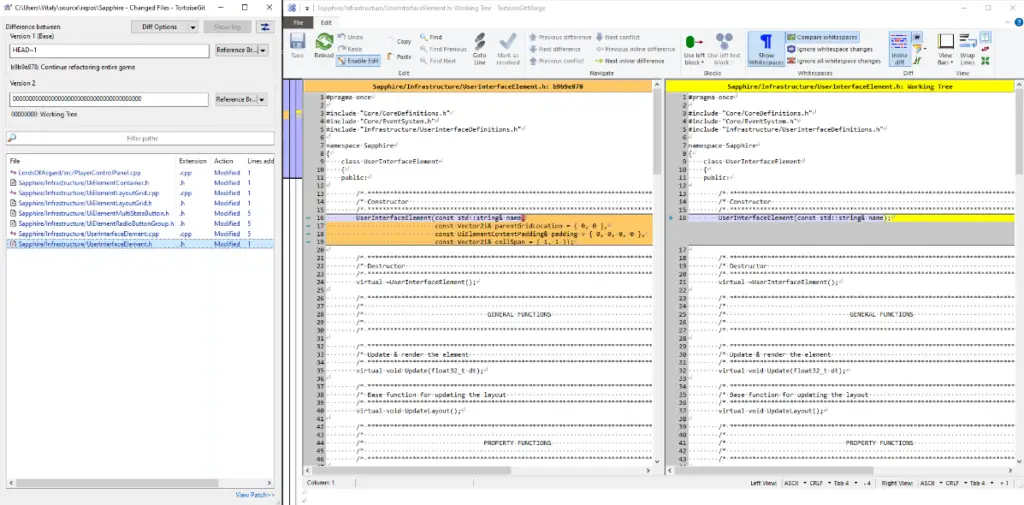The image size is (1024, 505).
Task: Click Undo in the Edit group
Action: point(351,37)
